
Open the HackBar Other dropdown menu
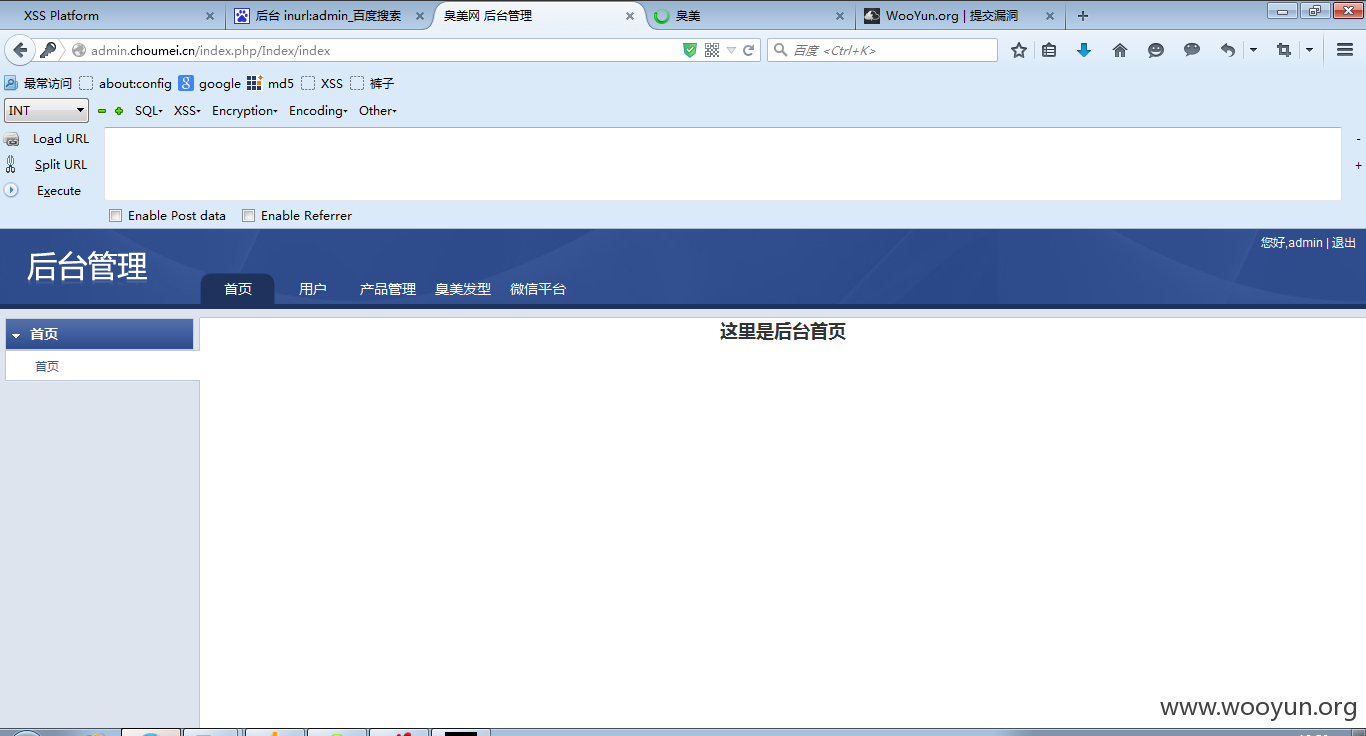coord(378,111)
